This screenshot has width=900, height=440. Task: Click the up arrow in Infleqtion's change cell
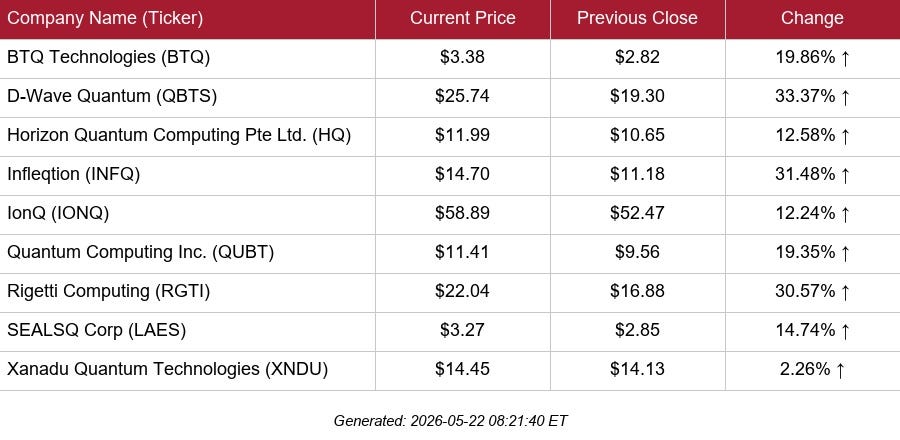tap(844, 175)
